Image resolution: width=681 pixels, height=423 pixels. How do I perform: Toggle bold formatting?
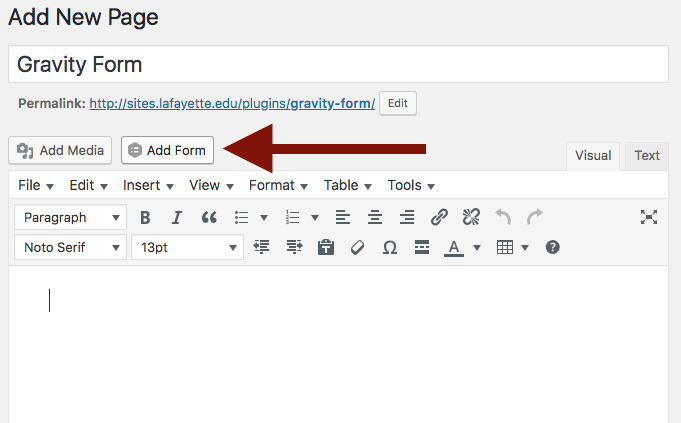point(145,217)
